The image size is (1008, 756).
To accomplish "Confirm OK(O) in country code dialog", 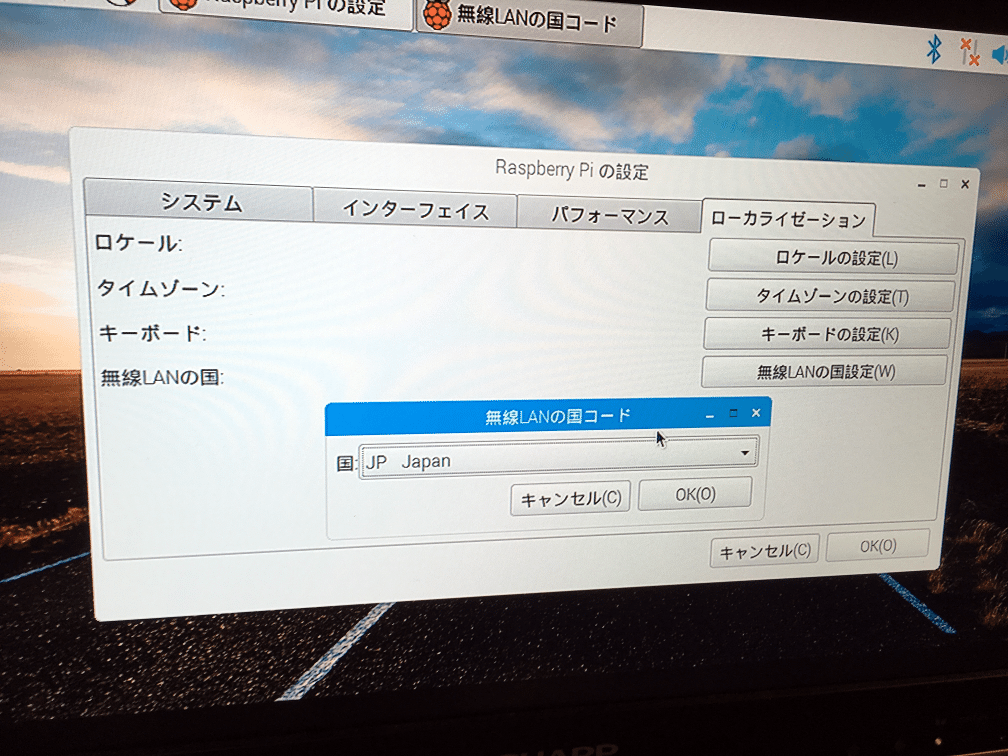I will 696,494.
